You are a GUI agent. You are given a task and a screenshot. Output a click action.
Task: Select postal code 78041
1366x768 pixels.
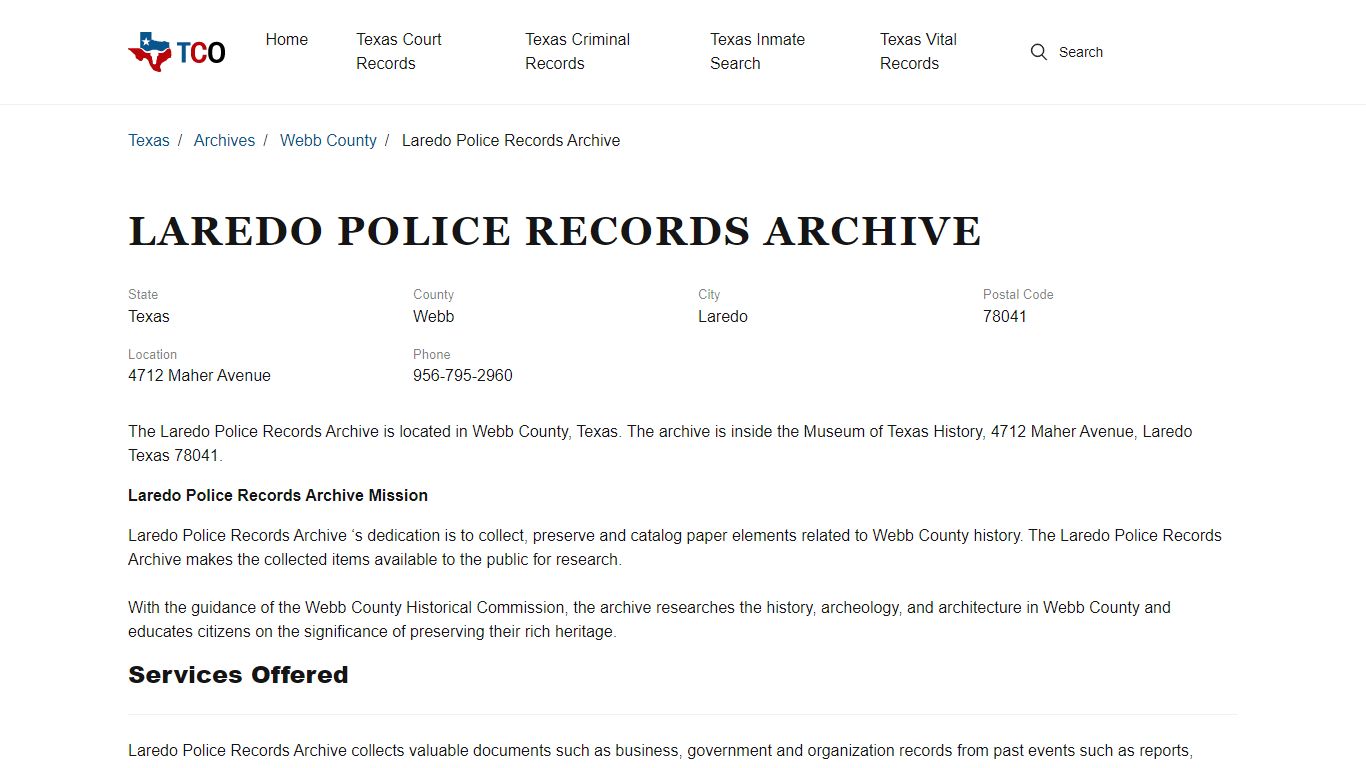pyautogui.click(x=1005, y=317)
